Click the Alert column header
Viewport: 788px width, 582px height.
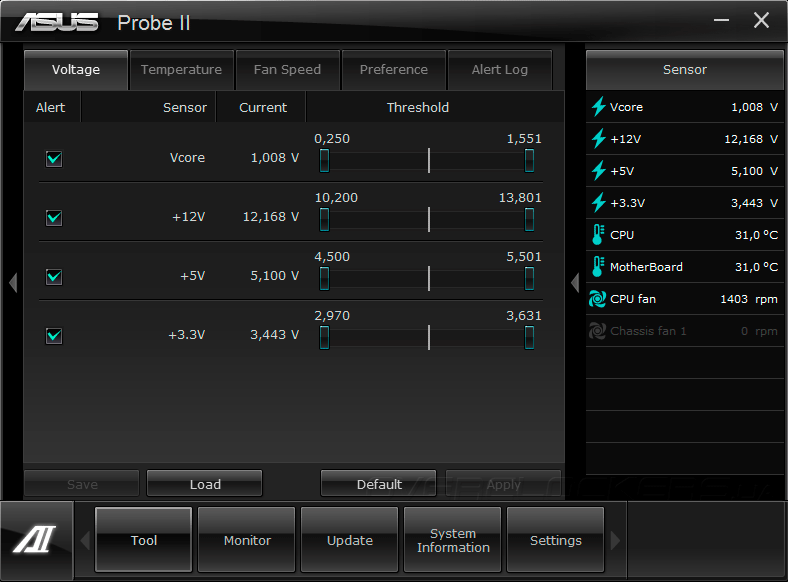50,107
